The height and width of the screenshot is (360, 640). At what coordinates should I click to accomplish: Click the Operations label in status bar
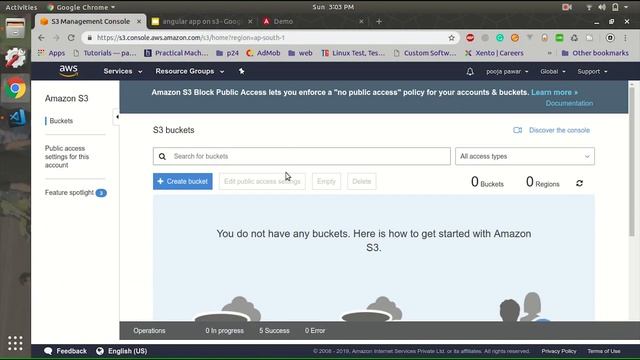[x=149, y=331]
